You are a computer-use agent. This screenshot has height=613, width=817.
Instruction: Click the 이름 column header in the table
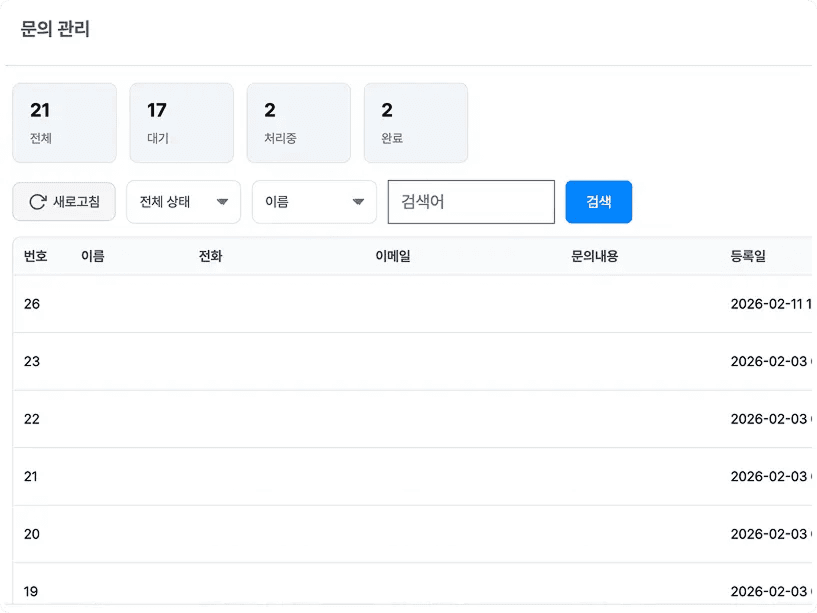click(x=93, y=256)
